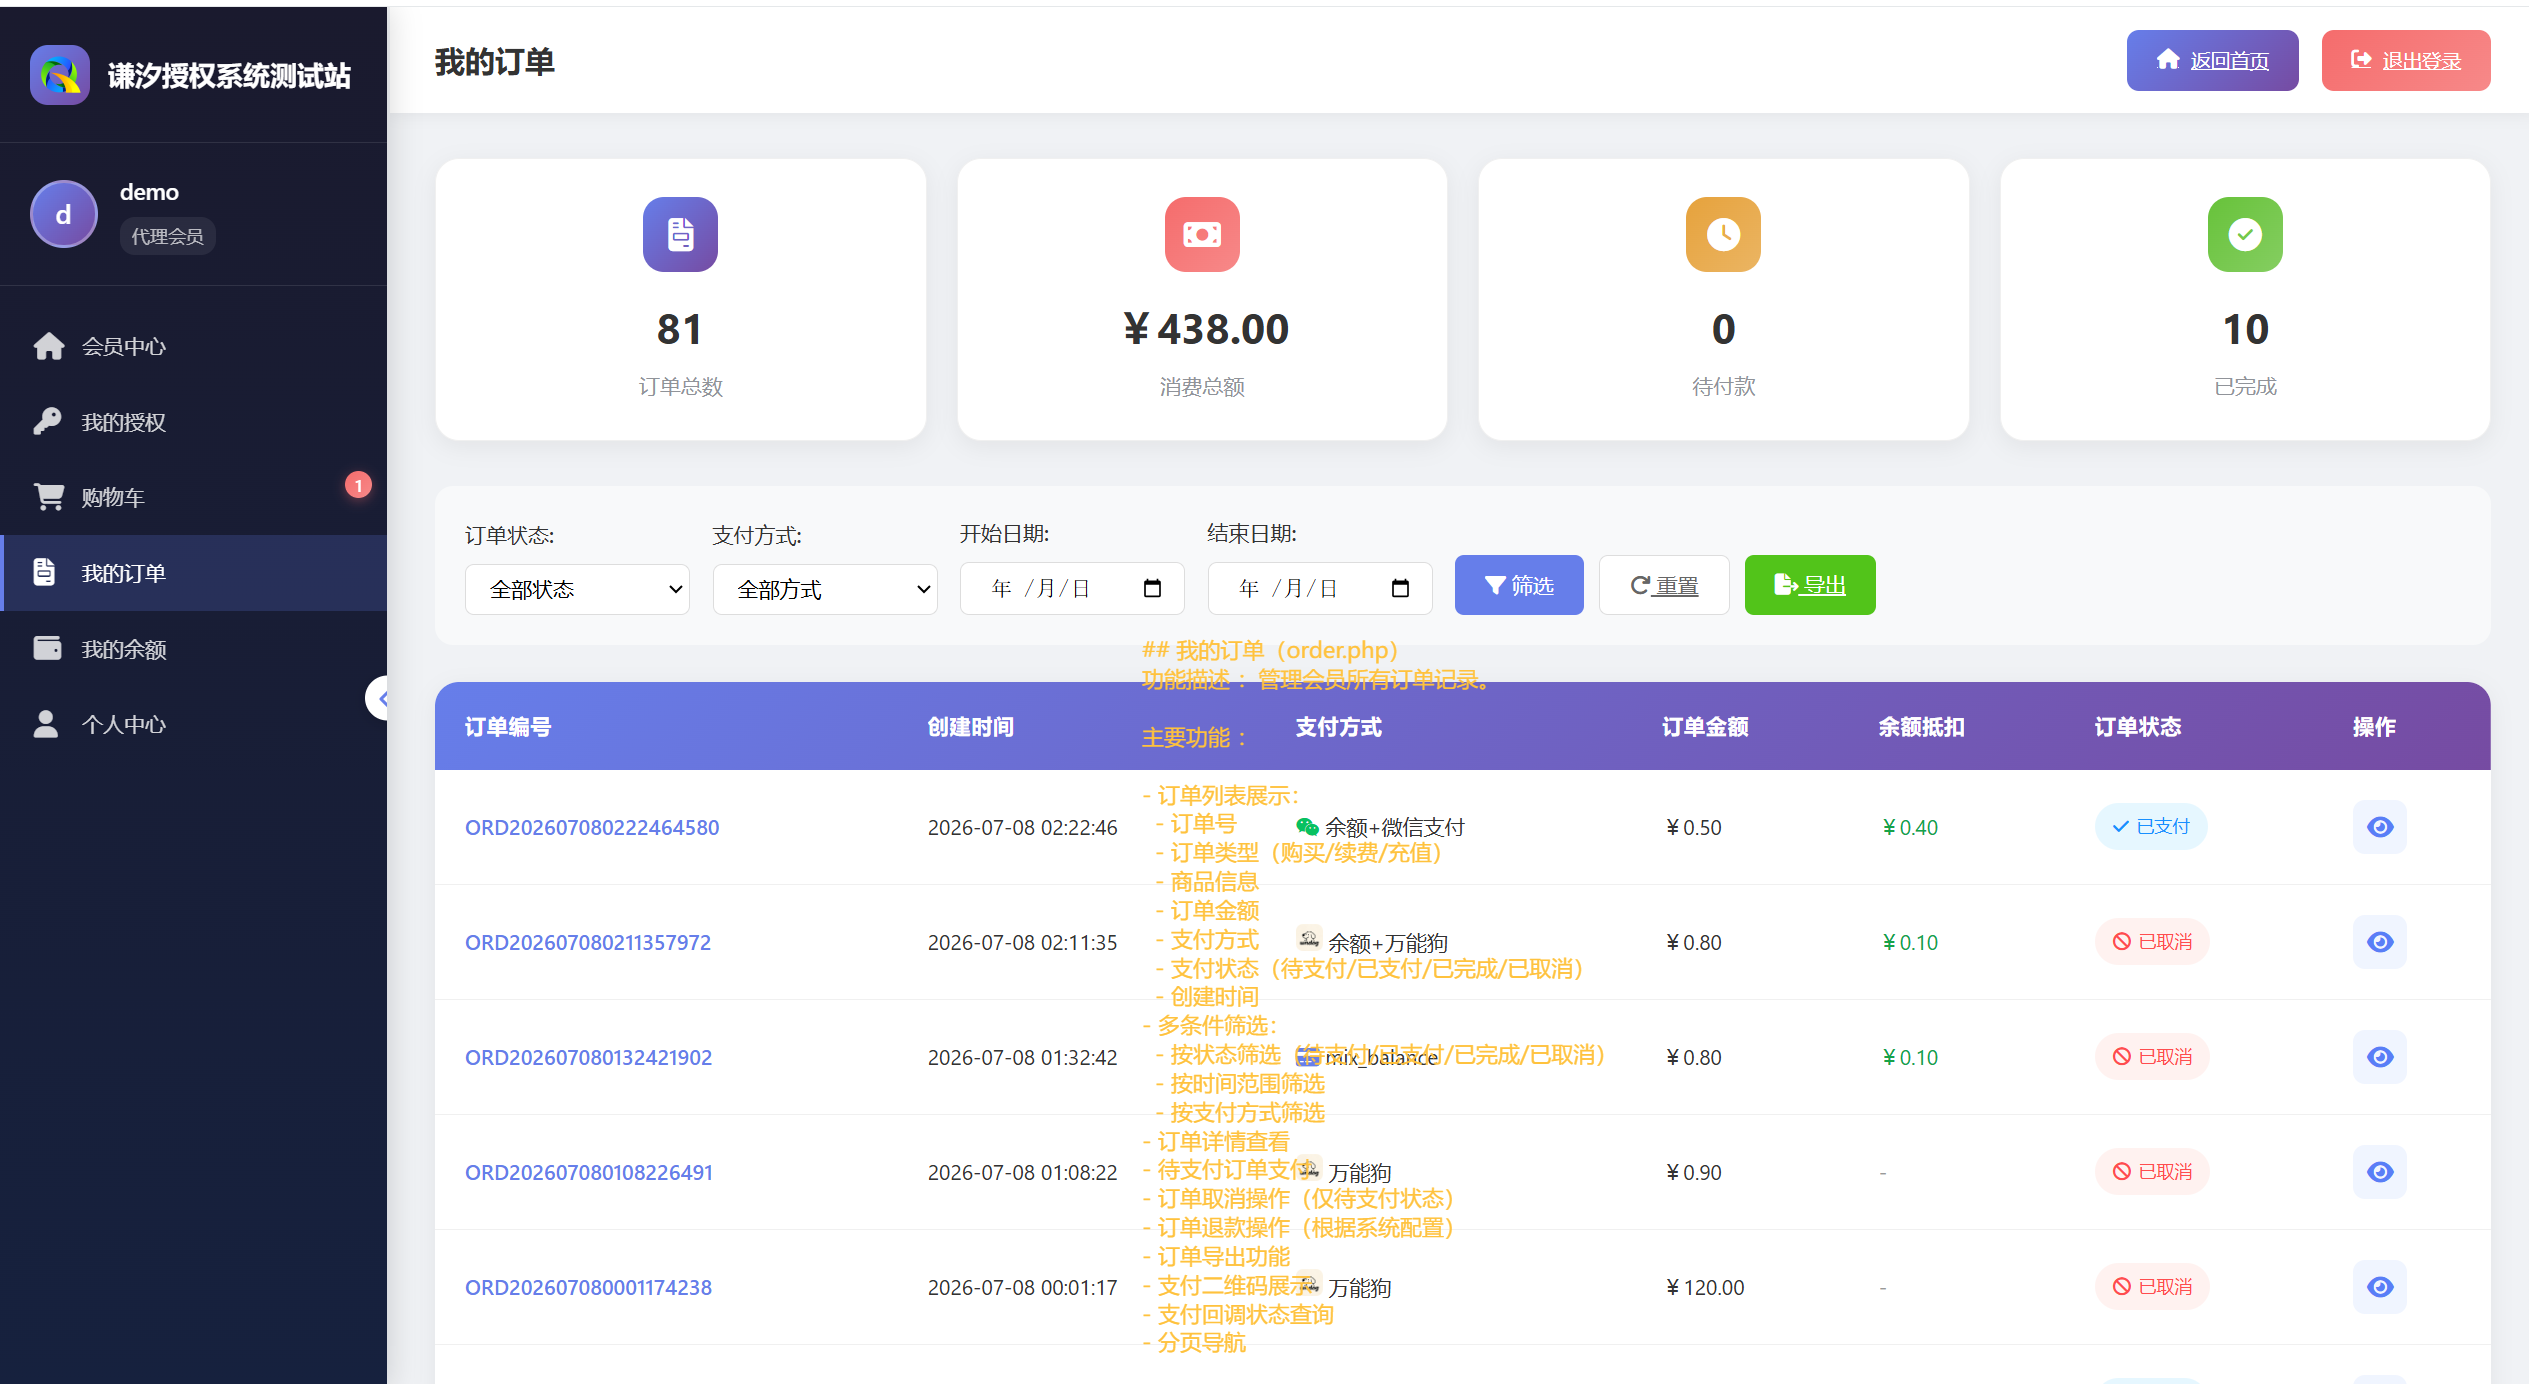Image resolution: width=2529 pixels, height=1384 pixels.
Task: Click the total spending money icon
Action: [1202, 234]
